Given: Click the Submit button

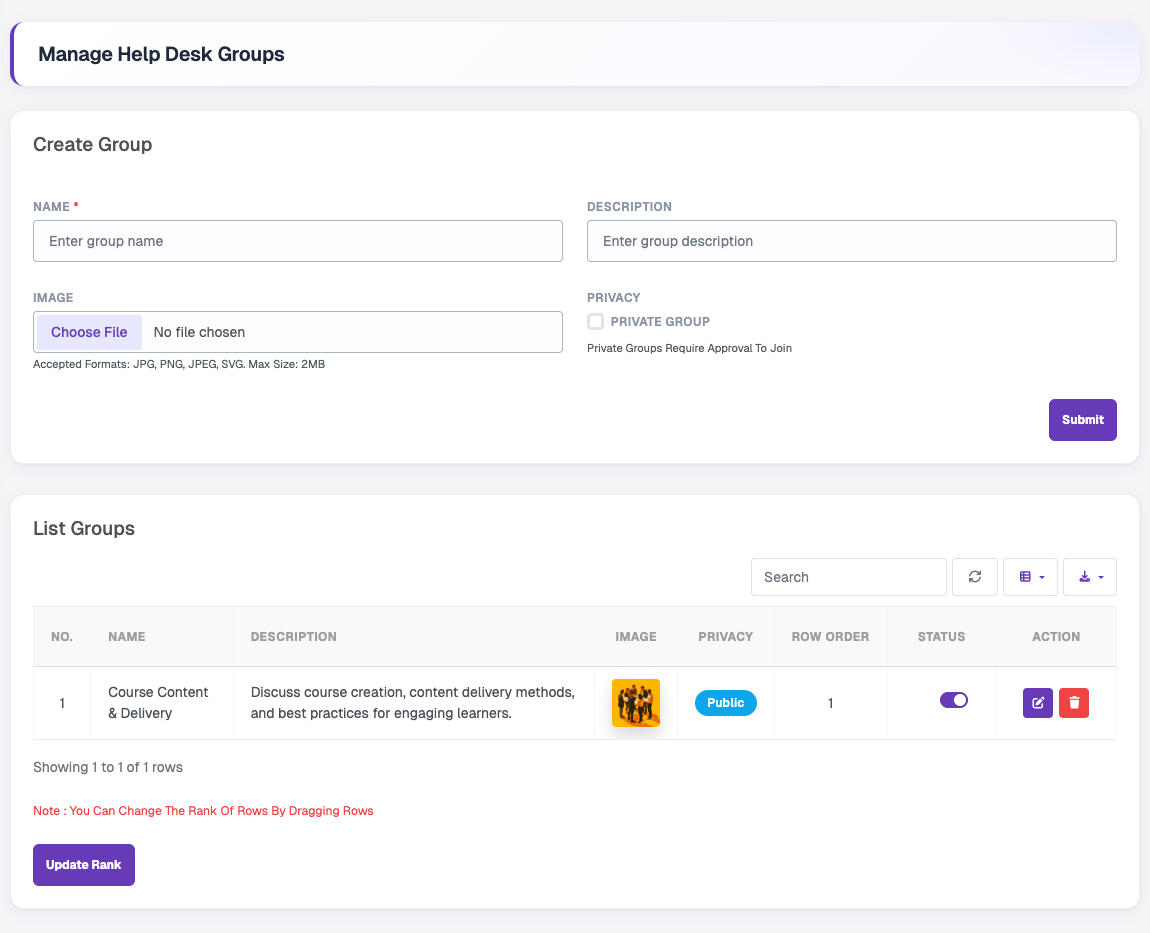Looking at the screenshot, I should (1083, 420).
